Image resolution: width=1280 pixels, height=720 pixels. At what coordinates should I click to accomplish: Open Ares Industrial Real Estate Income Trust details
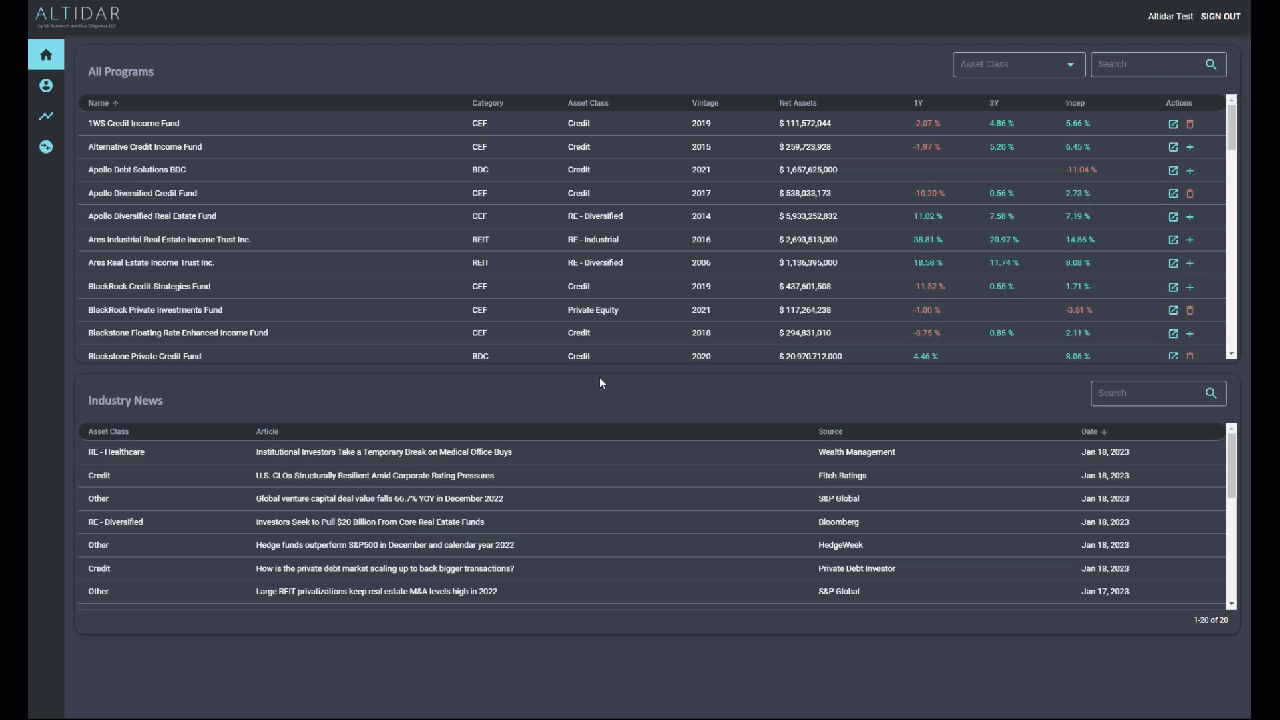1173,240
